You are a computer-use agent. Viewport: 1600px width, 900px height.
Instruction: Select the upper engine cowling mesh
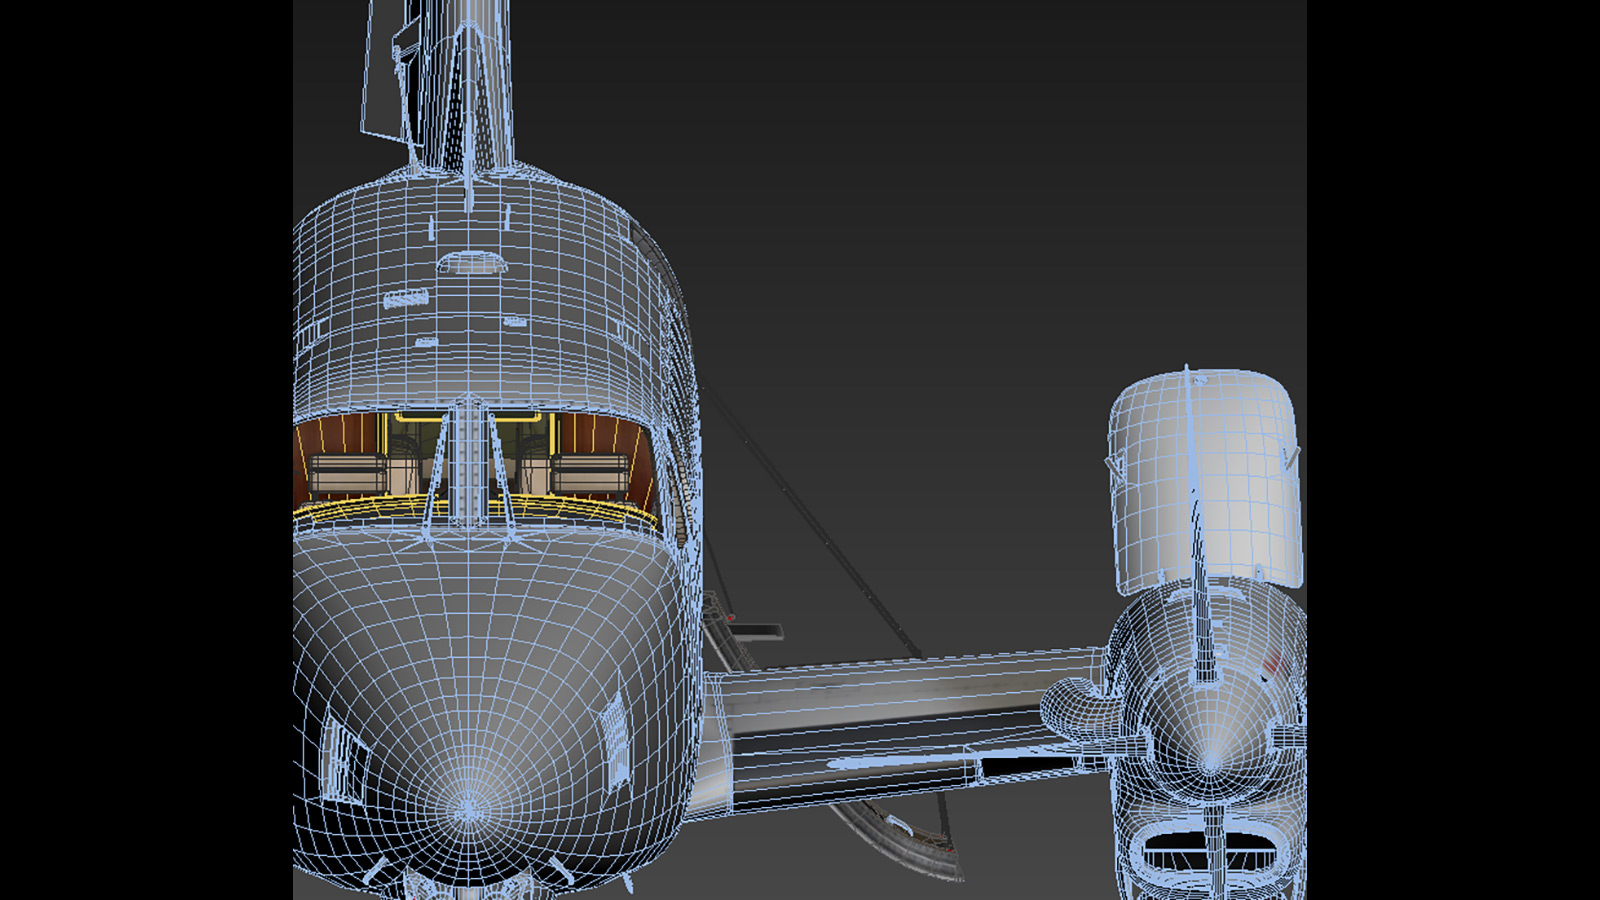click(1205, 480)
